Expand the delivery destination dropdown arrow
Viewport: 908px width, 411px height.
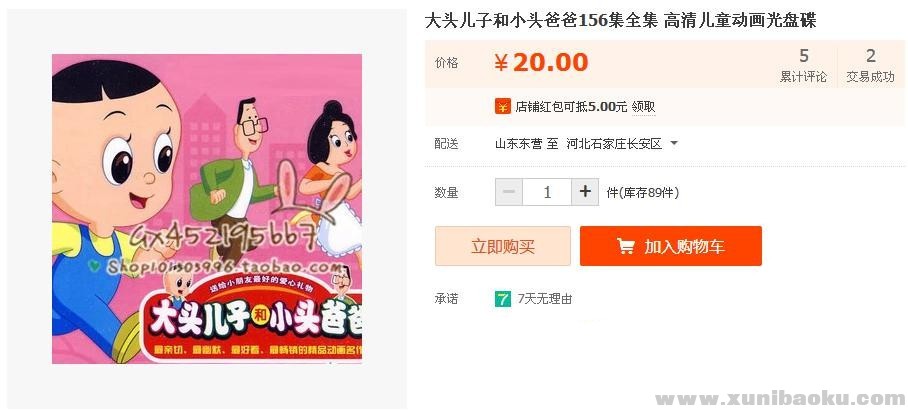pyautogui.click(x=673, y=144)
